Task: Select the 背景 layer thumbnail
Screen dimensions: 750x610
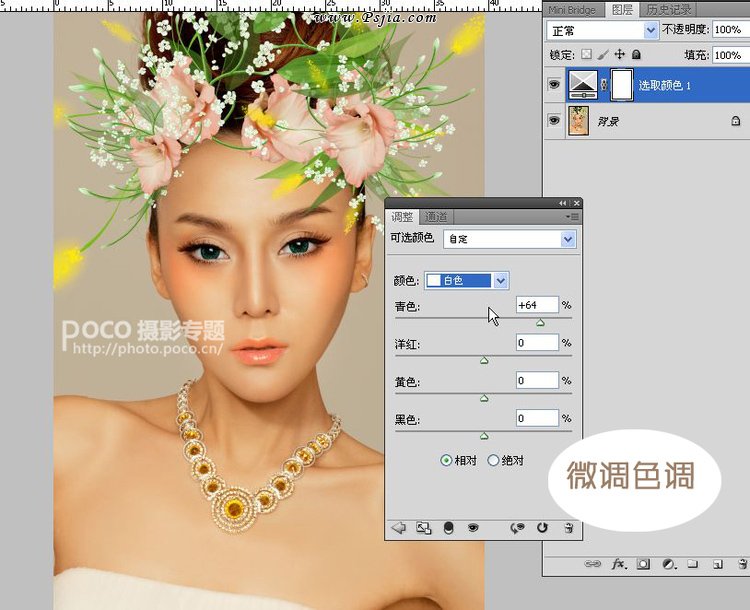Action: click(578, 121)
